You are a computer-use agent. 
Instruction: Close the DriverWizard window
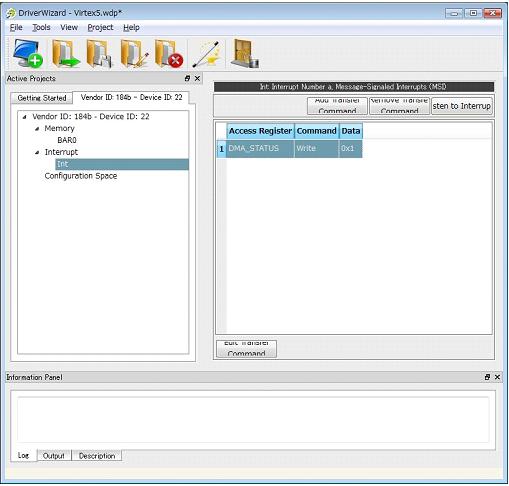492,13
